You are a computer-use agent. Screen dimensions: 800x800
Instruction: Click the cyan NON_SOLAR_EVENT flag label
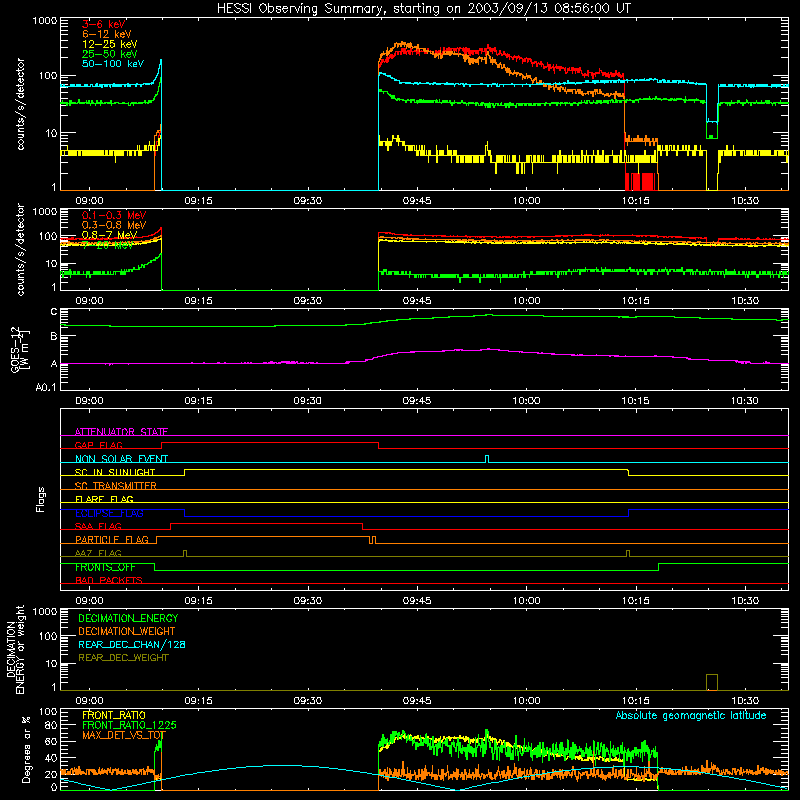pyautogui.click(x=121, y=459)
